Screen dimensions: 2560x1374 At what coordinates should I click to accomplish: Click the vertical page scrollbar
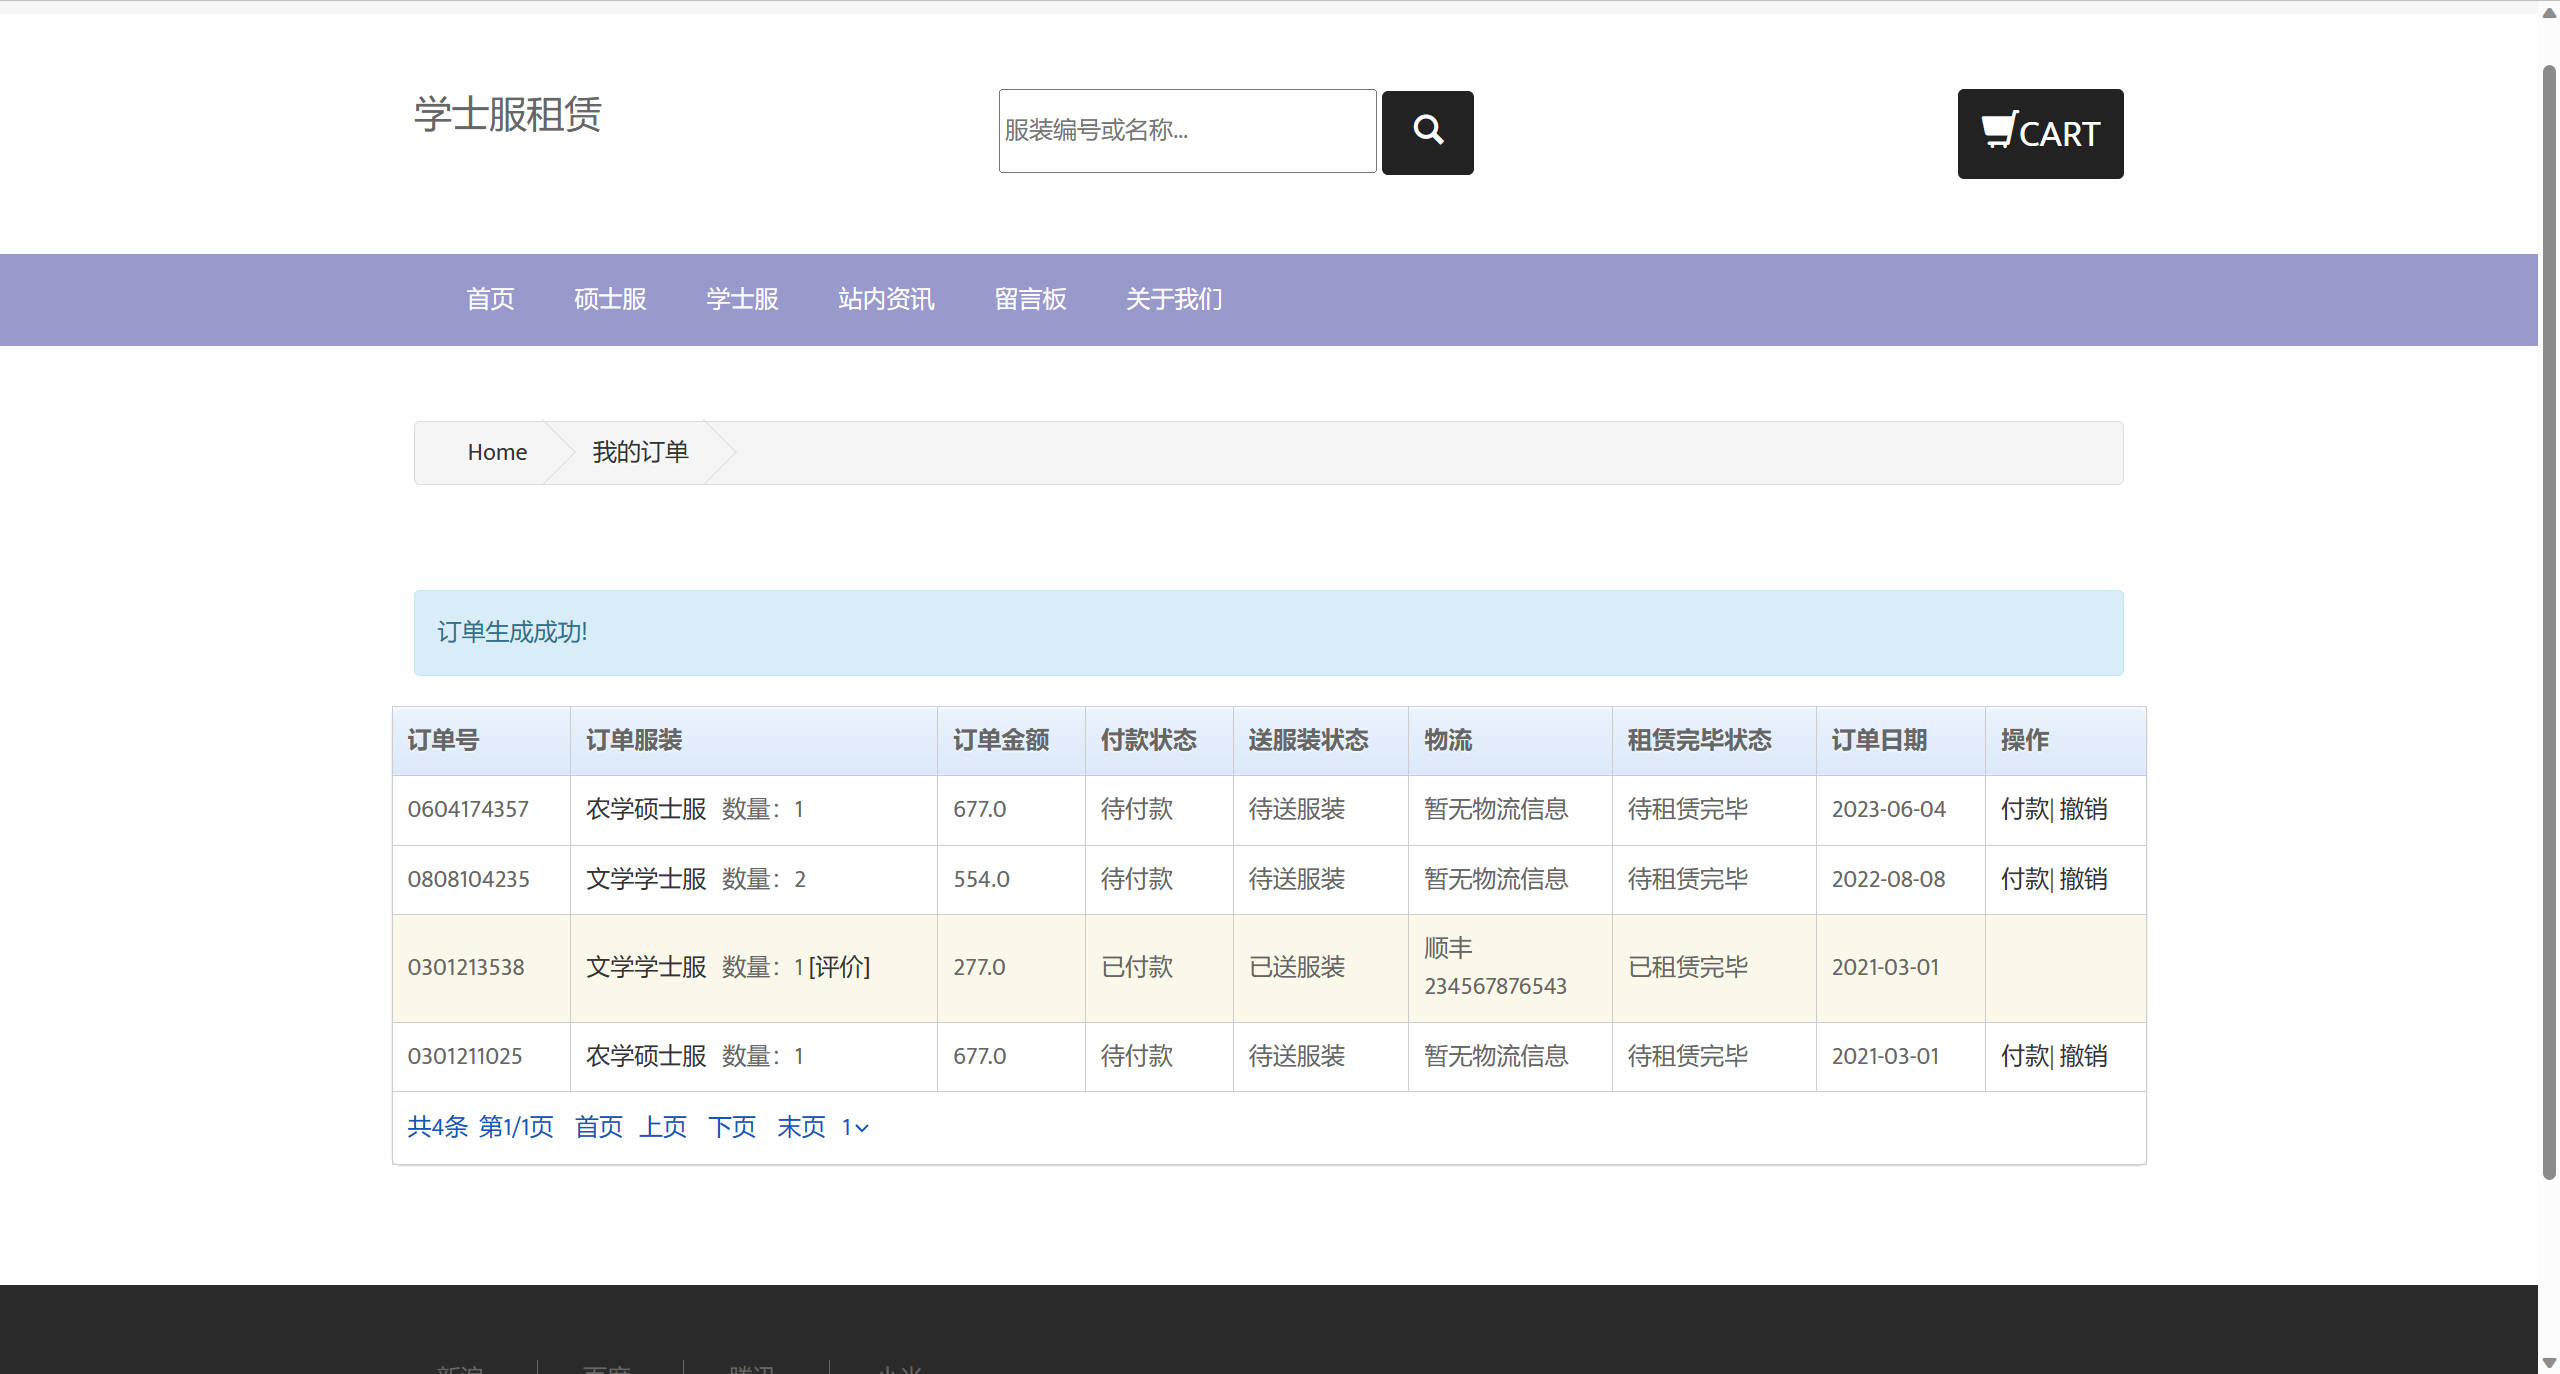2548,620
